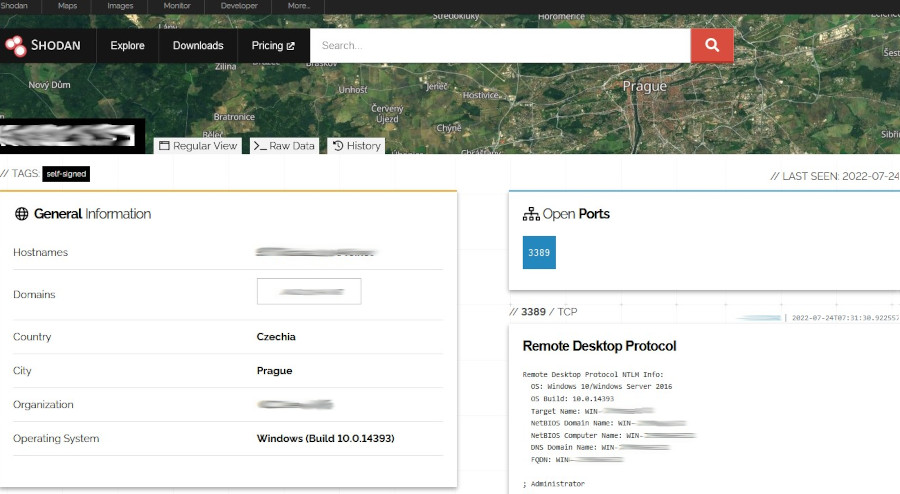Click the LAST SEEN date text
The image size is (900, 494).
[x=835, y=176]
